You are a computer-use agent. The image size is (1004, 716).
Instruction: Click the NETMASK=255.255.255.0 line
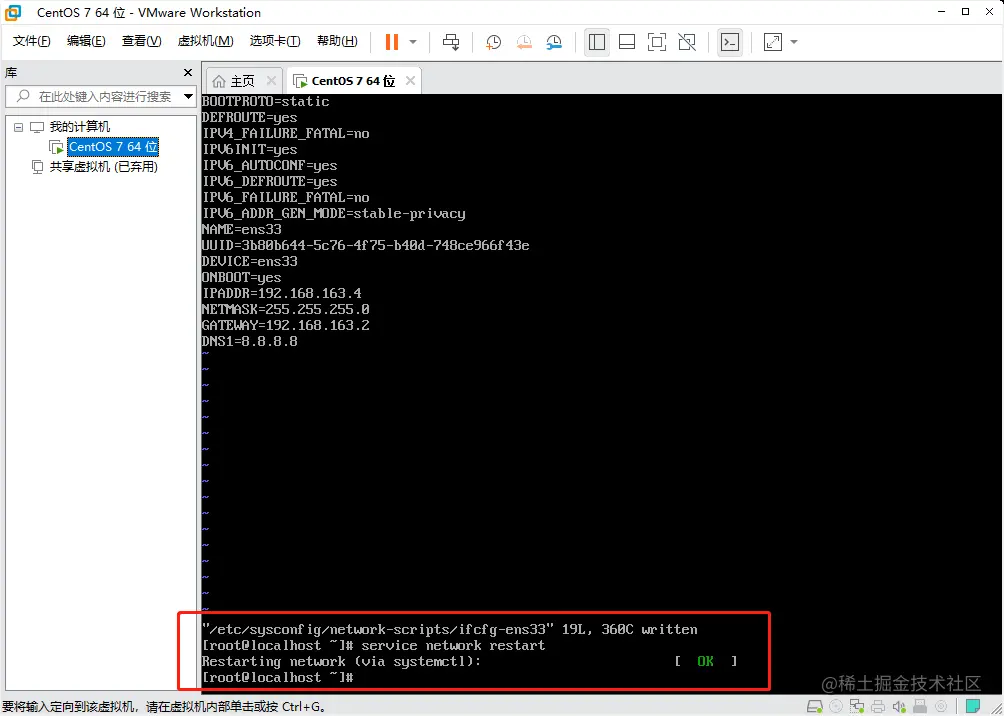click(x=286, y=309)
